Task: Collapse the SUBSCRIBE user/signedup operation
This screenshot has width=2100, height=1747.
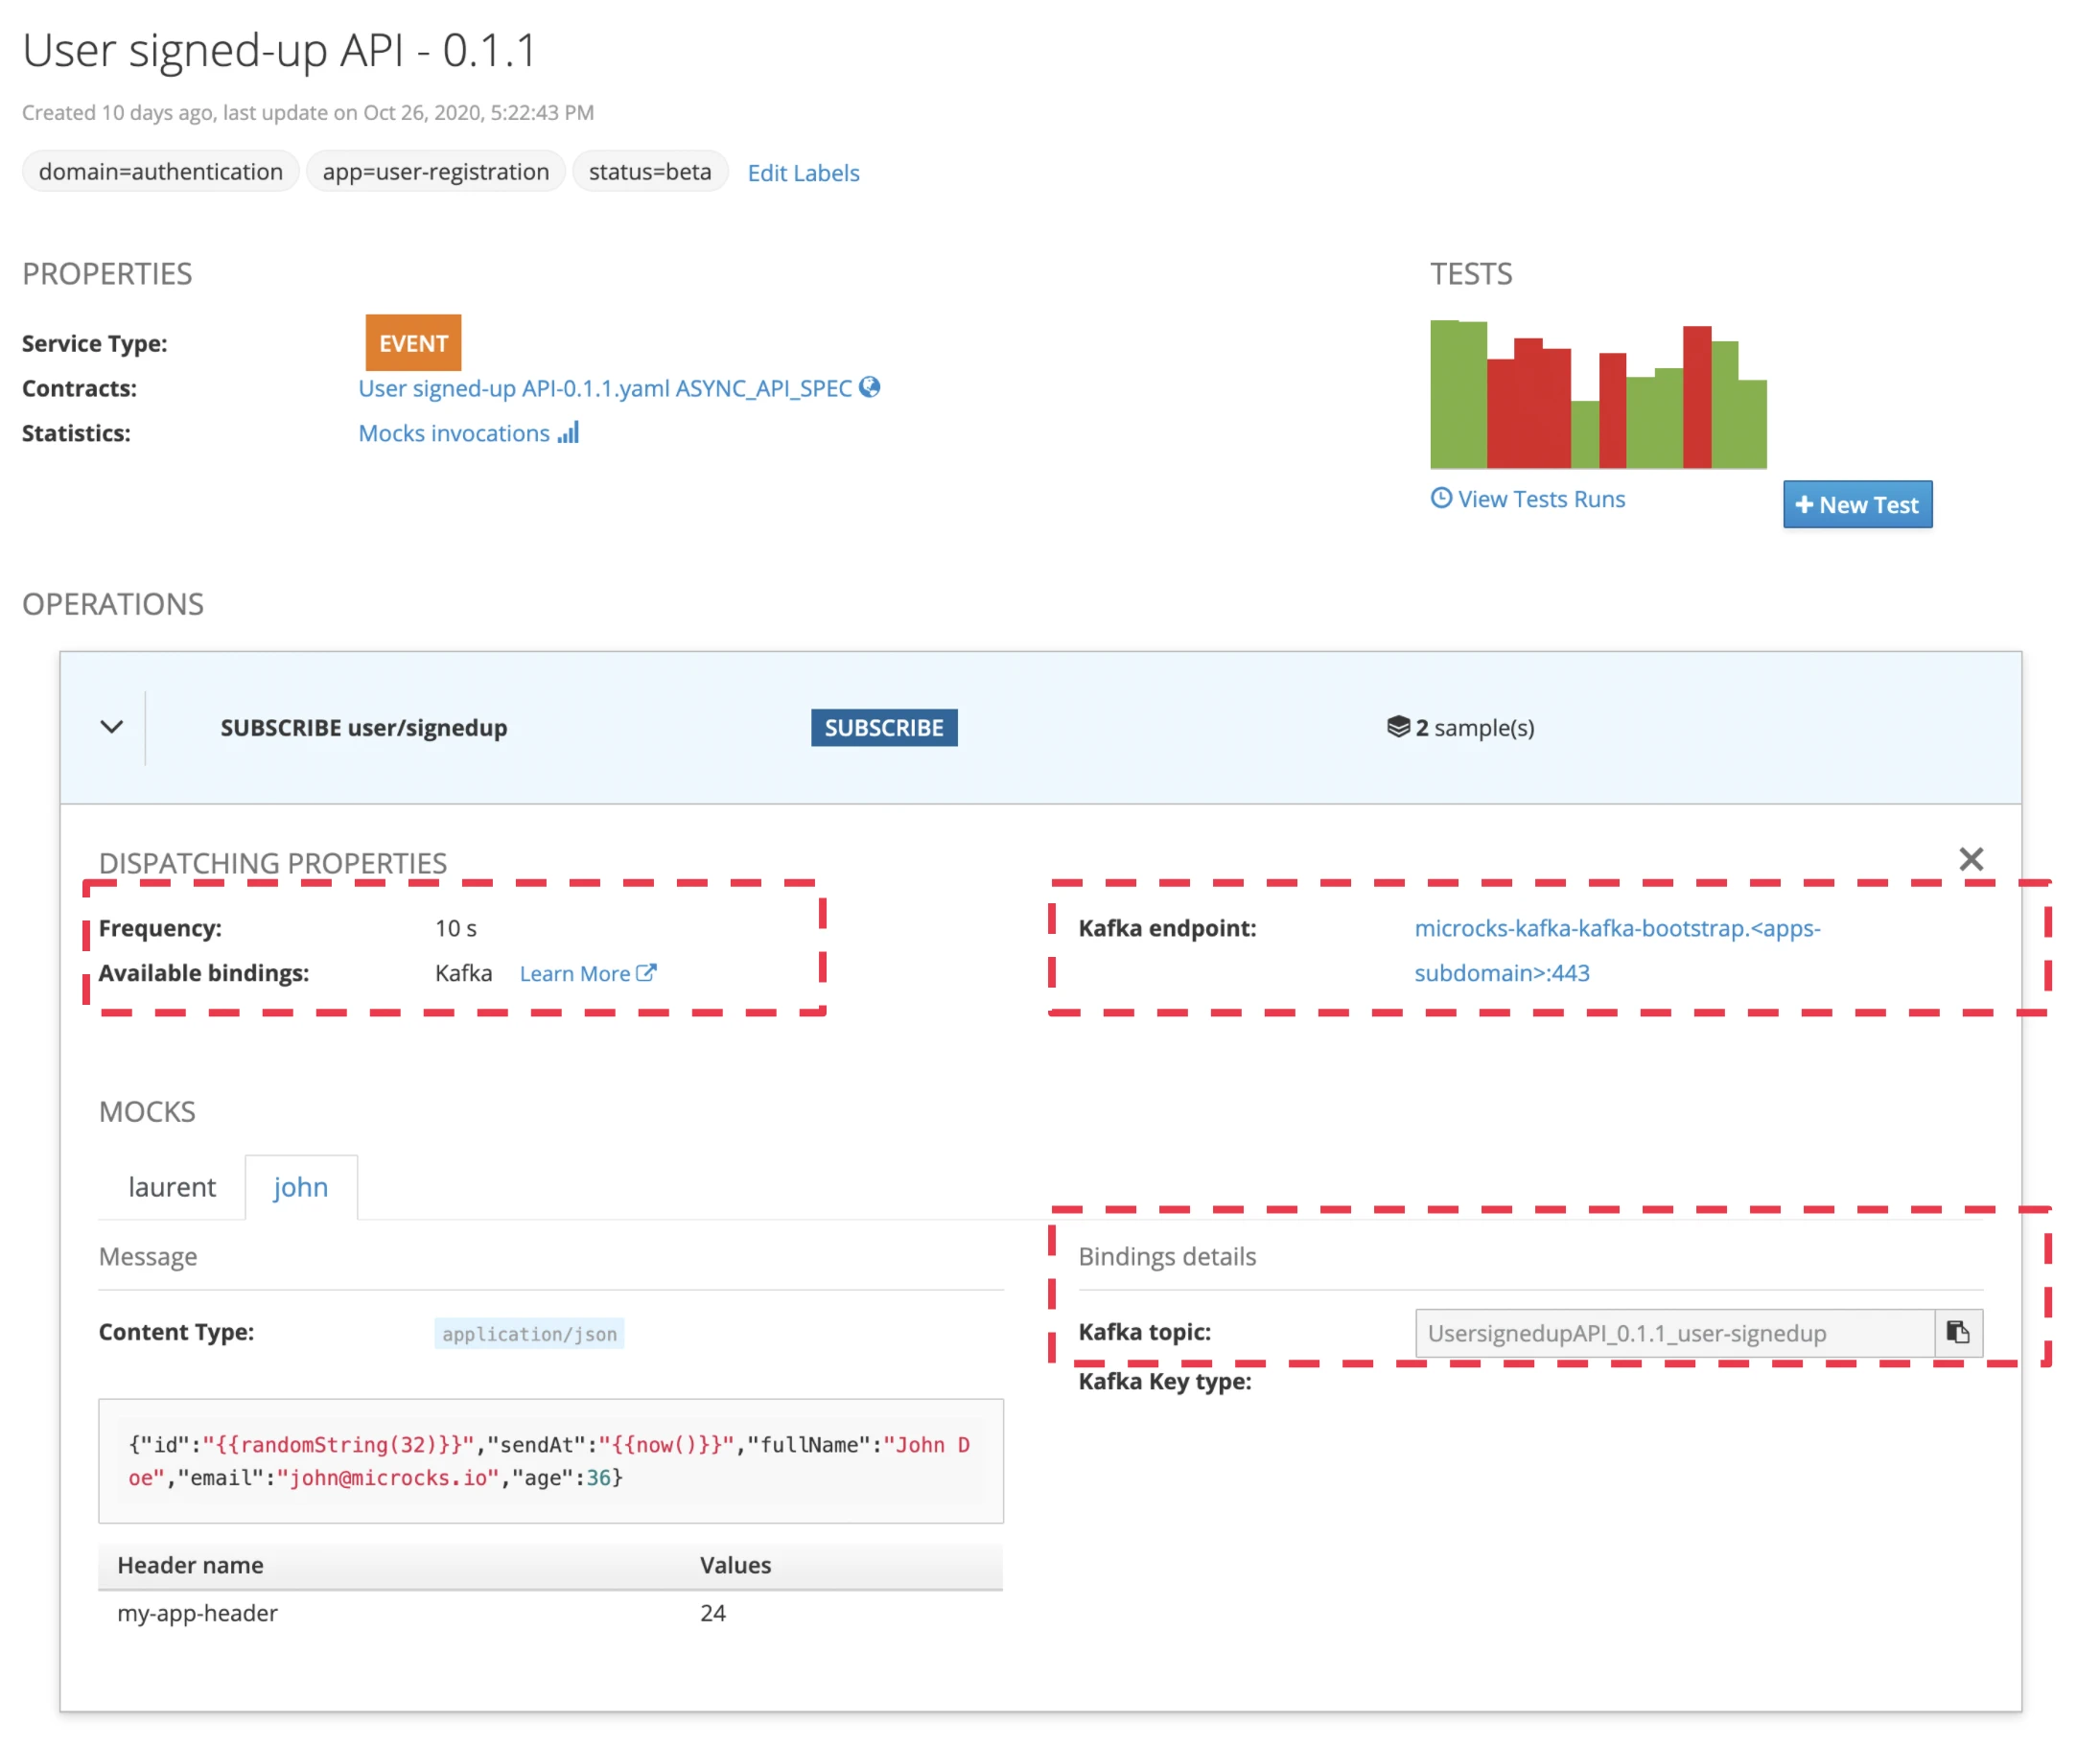Action: 112,727
